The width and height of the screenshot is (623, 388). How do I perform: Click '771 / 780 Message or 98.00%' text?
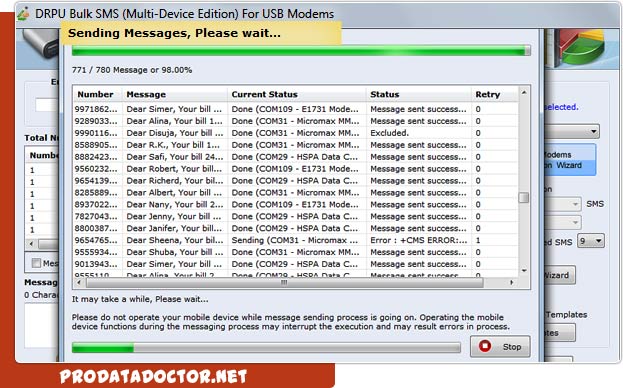click(x=132, y=70)
